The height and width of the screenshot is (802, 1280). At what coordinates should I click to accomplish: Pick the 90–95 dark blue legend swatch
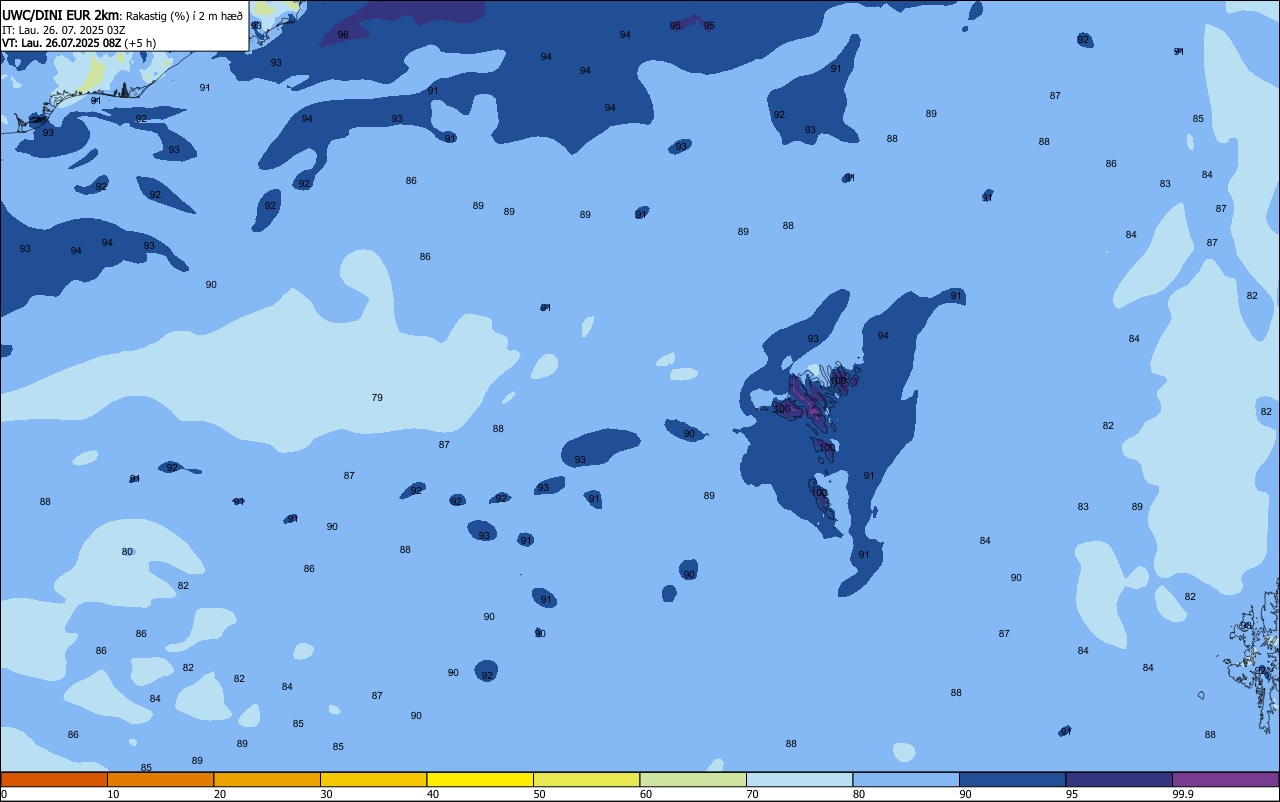tap(1012, 779)
